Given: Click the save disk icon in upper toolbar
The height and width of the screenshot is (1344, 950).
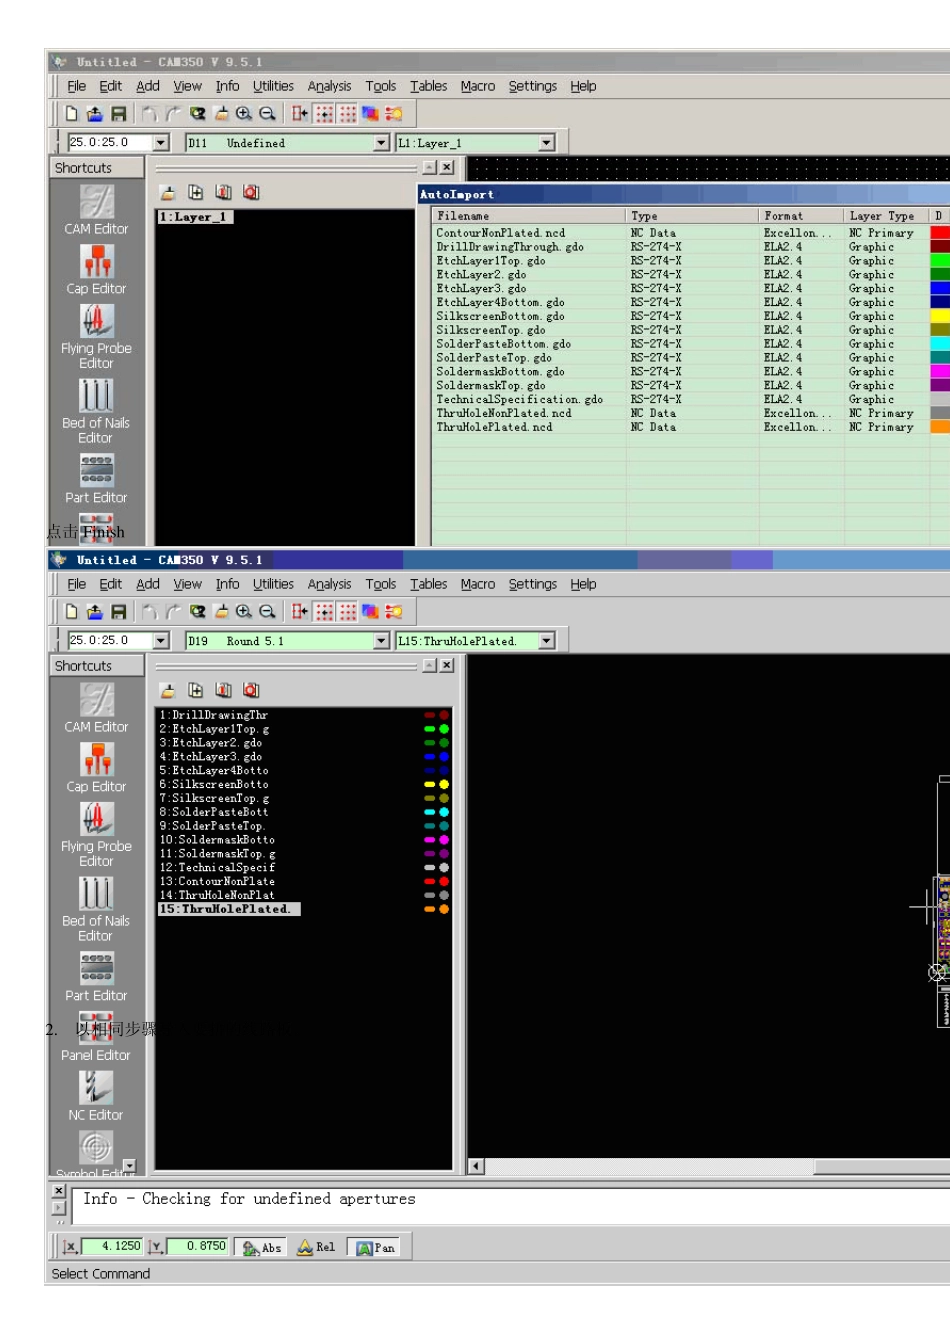Looking at the screenshot, I should tap(119, 114).
